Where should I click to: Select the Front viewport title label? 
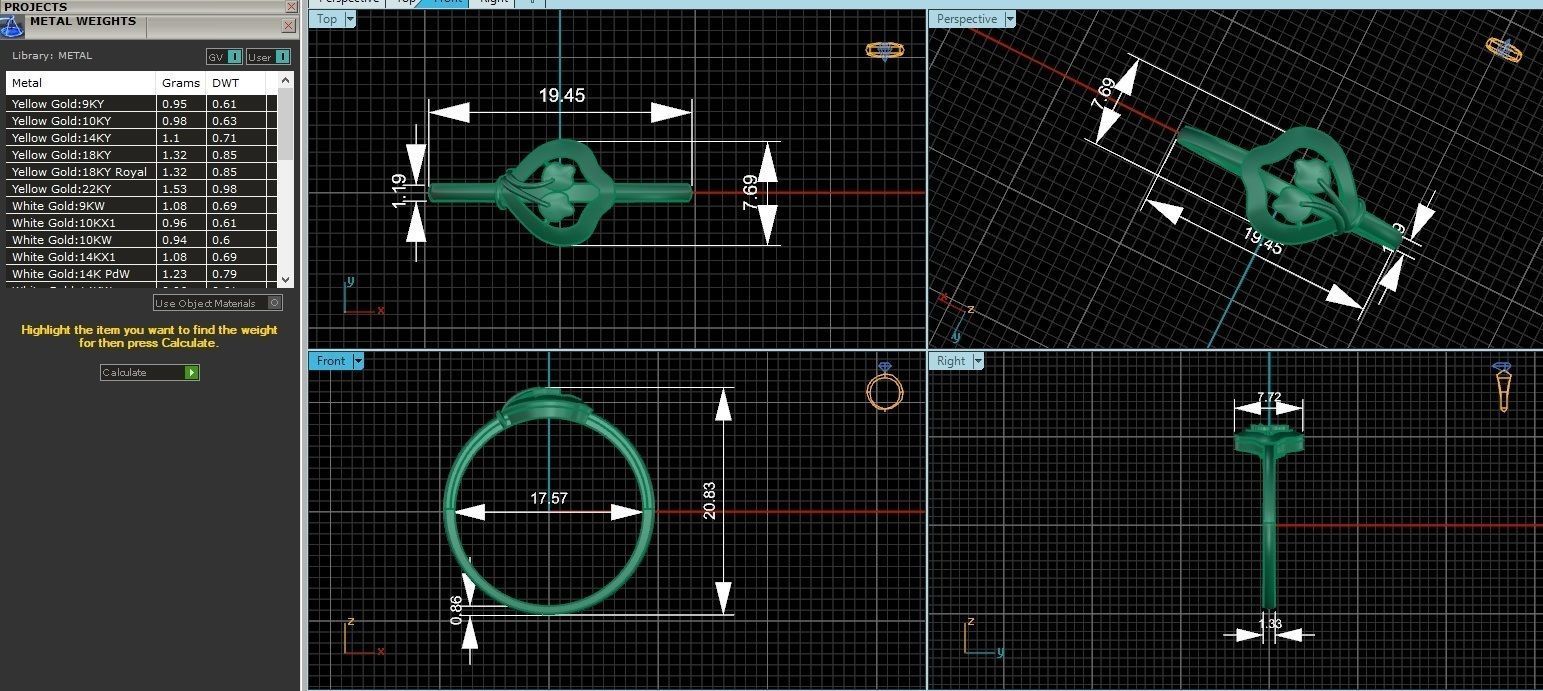click(330, 361)
